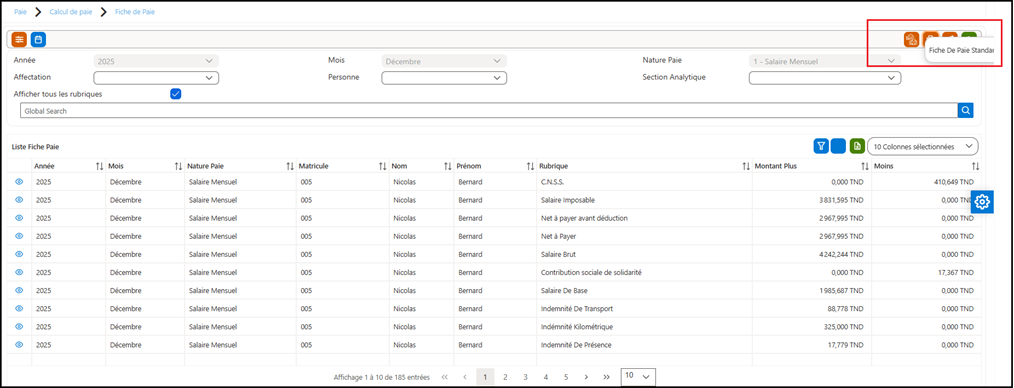Image resolution: width=1014 pixels, height=388 pixels.
Task: View the C.N.S.S. row eye icon
Action: coord(19,182)
